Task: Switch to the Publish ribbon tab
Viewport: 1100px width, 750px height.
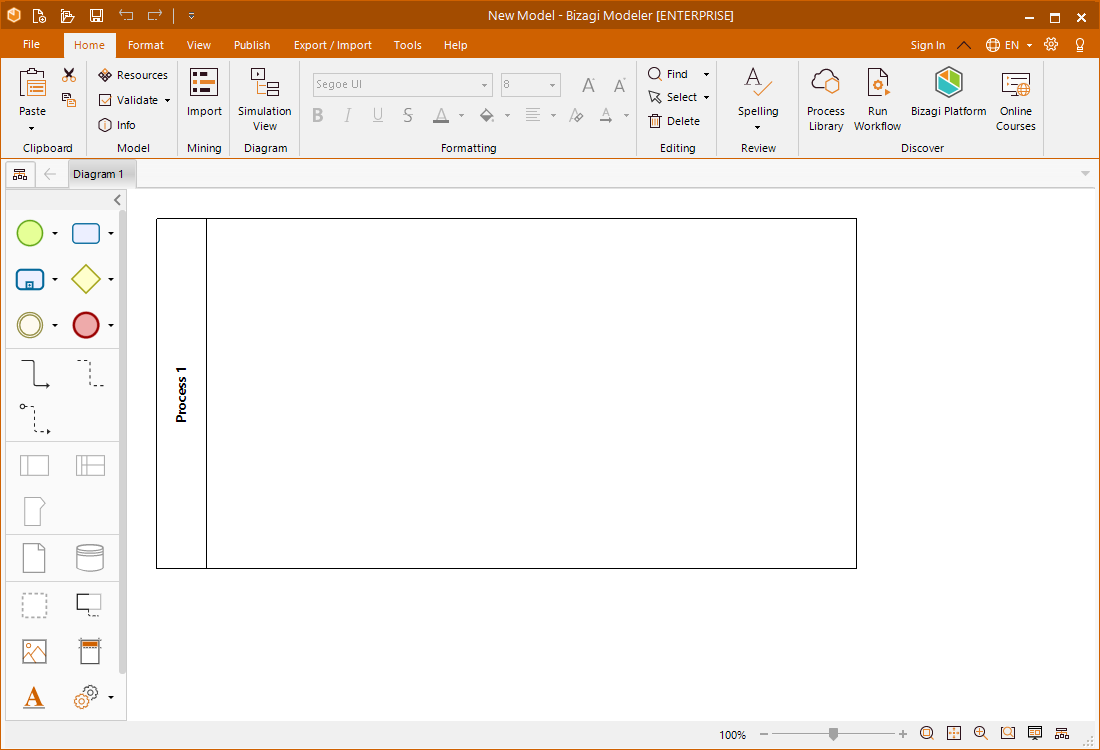Action: 252,45
